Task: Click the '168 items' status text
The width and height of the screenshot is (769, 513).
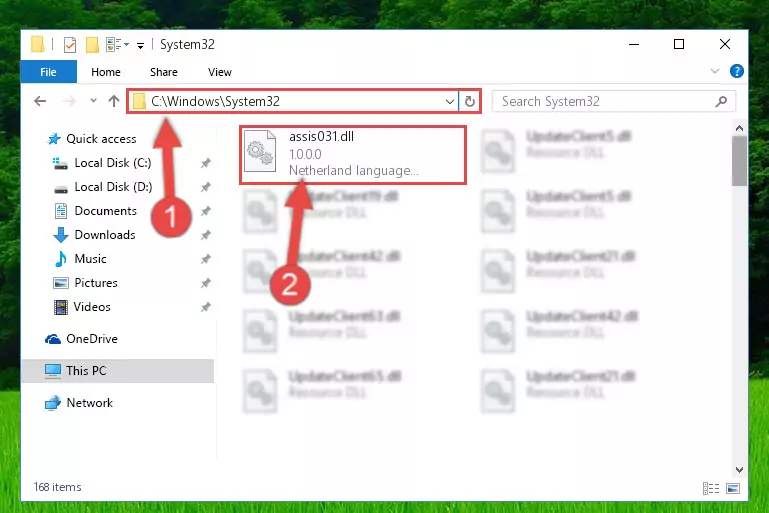Action: 57,487
